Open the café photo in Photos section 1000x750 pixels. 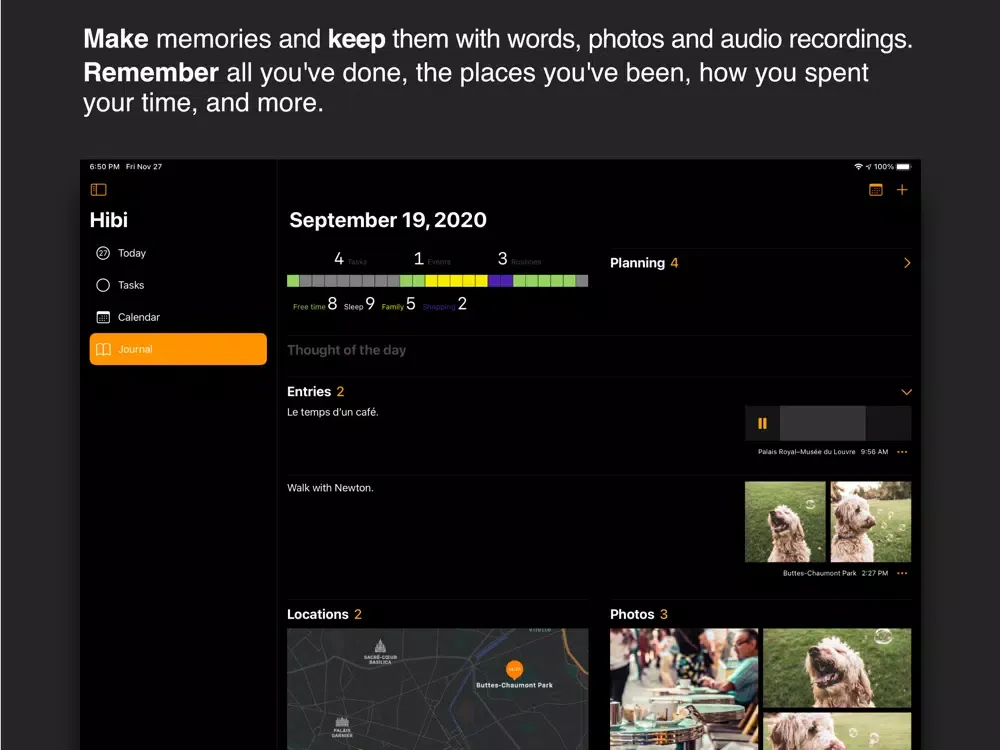(684, 689)
